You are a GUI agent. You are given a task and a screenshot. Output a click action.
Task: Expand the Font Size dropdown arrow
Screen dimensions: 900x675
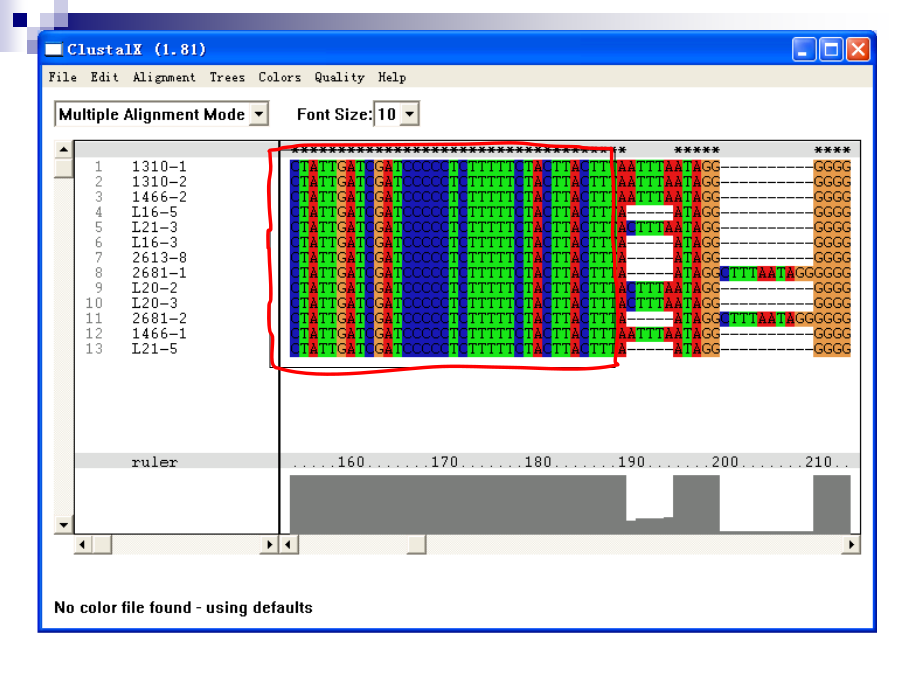click(x=409, y=114)
